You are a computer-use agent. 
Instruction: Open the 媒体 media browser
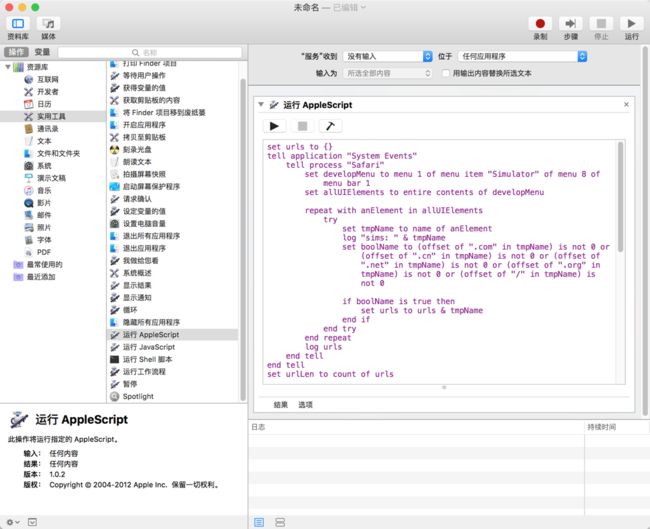pyautogui.click(x=49, y=24)
